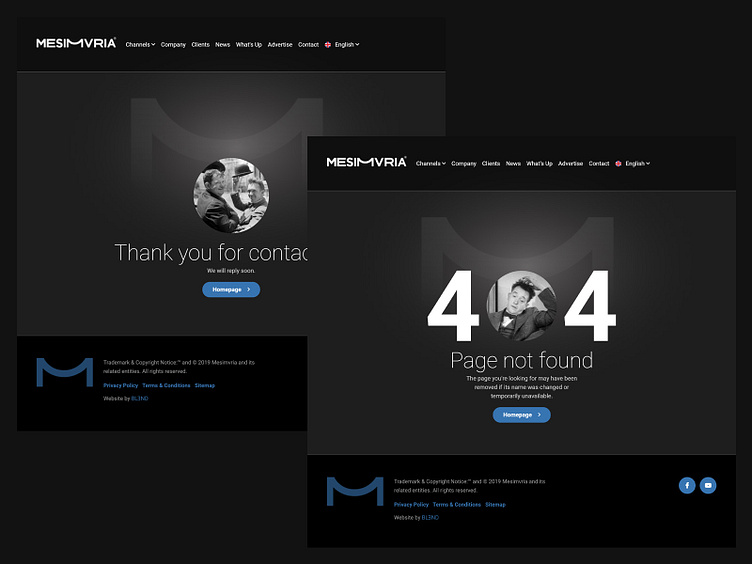This screenshot has width=752, height=564.
Task: Open Facebook icon in 404 page footer
Action: click(687, 485)
